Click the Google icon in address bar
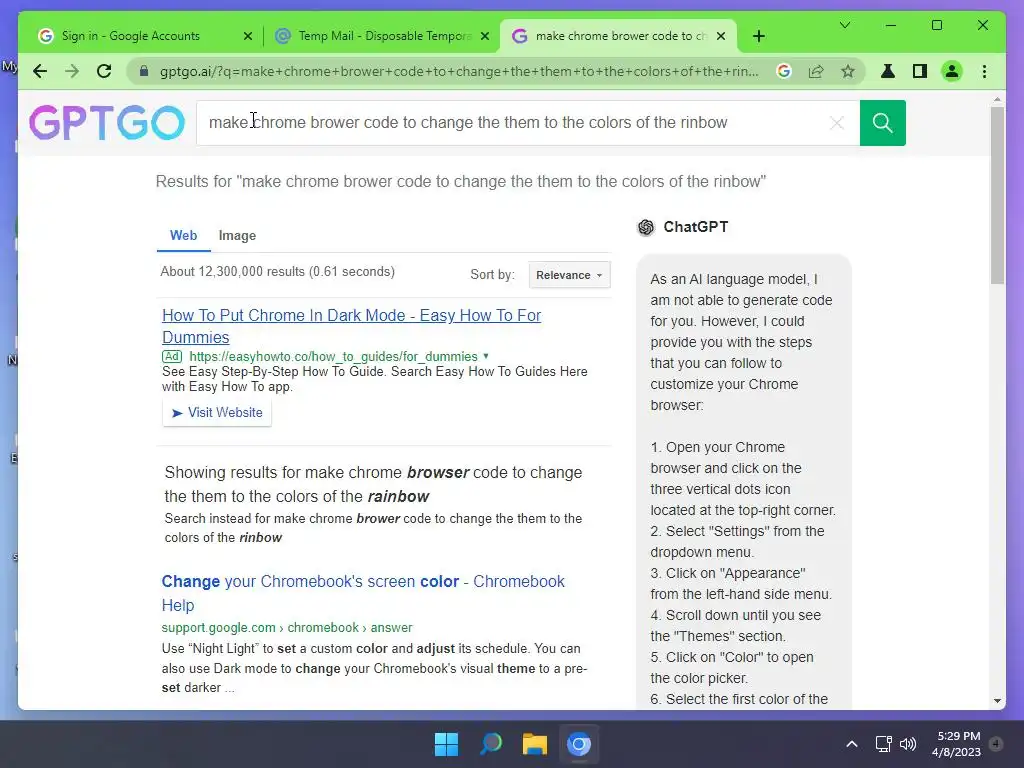The width and height of the screenshot is (1024, 768). pyautogui.click(x=784, y=71)
